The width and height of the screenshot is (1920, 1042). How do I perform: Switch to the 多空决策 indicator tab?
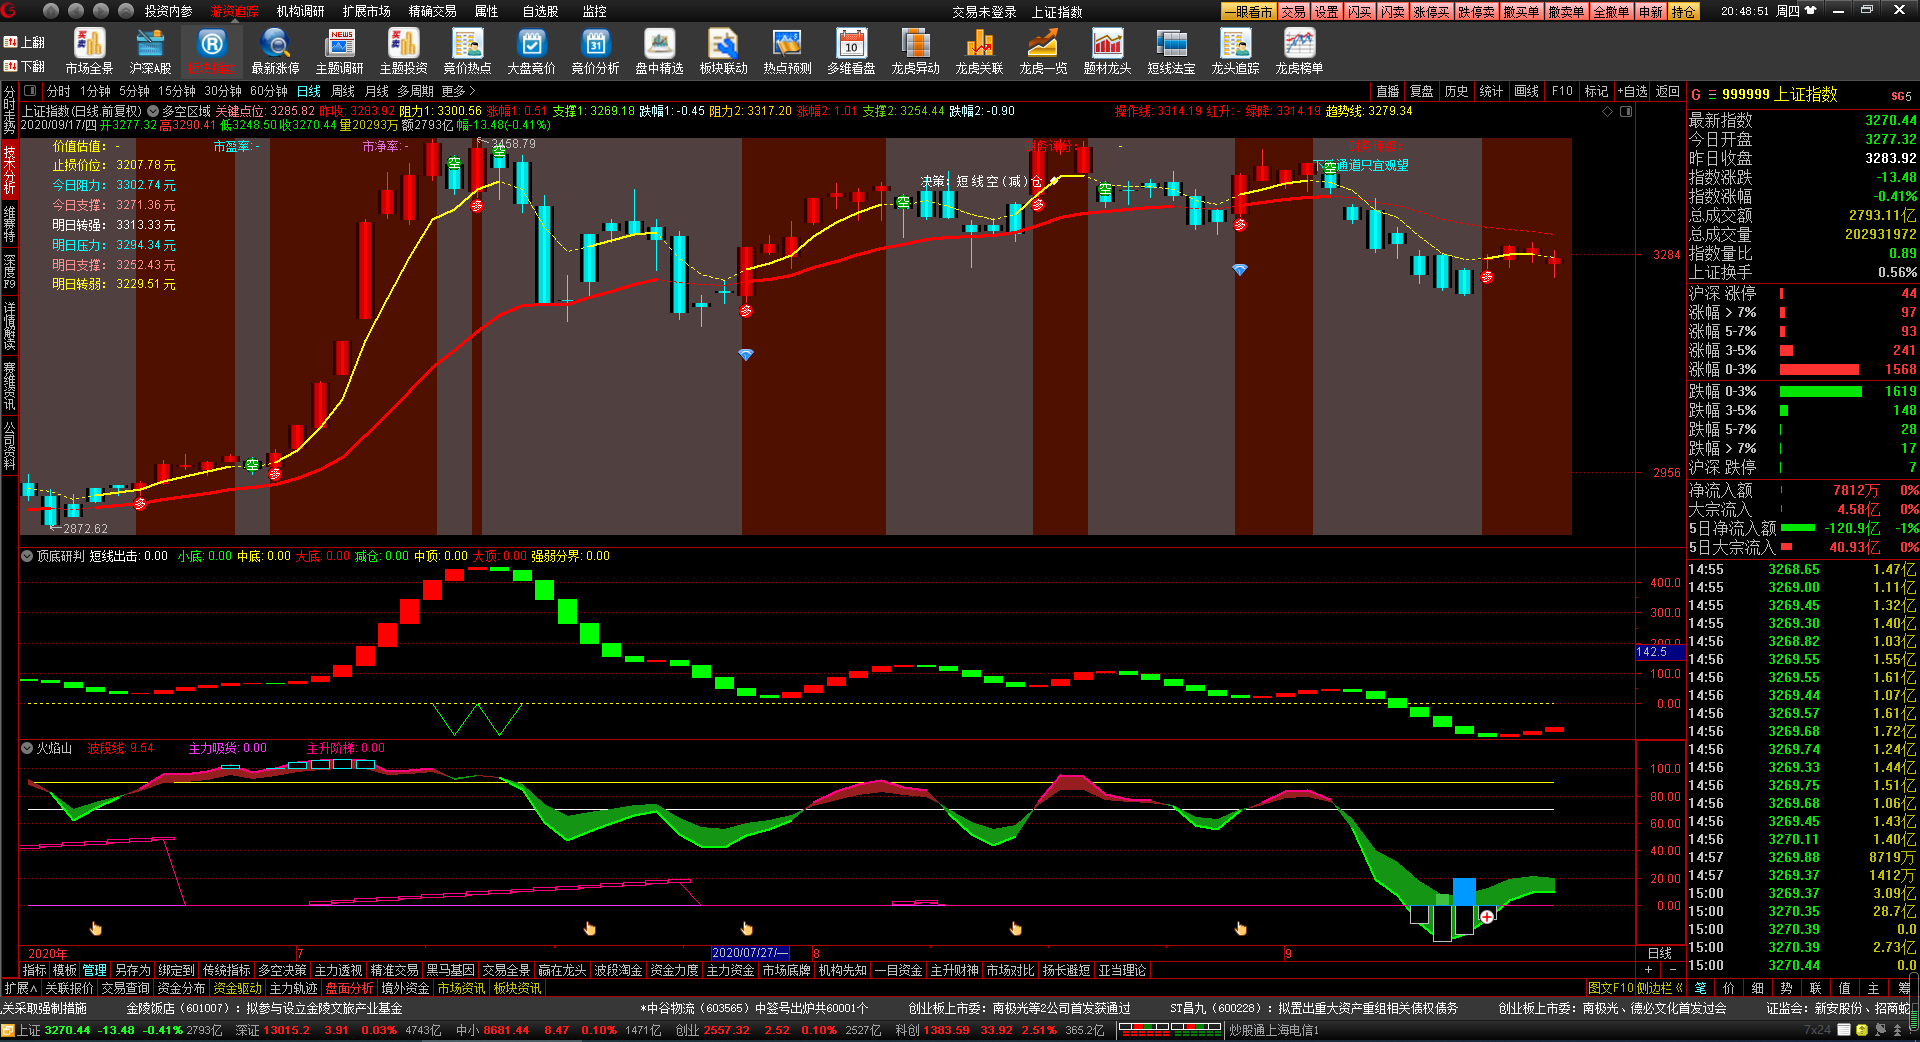click(x=282, y=970)
